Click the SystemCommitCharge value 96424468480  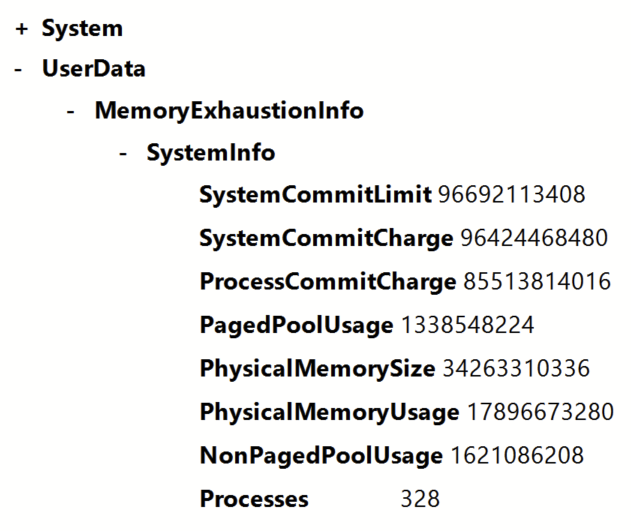[534, 238]
